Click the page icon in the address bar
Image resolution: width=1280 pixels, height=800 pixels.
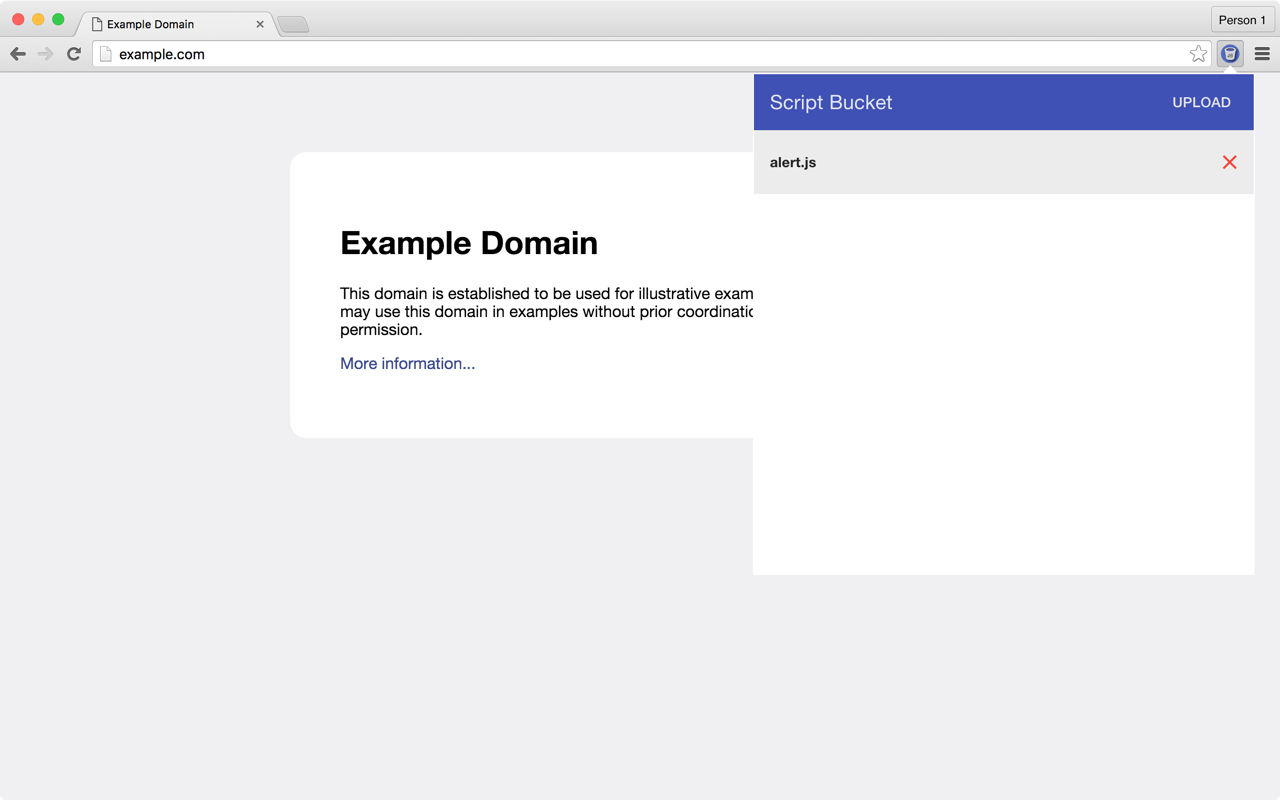click(105, 54)
